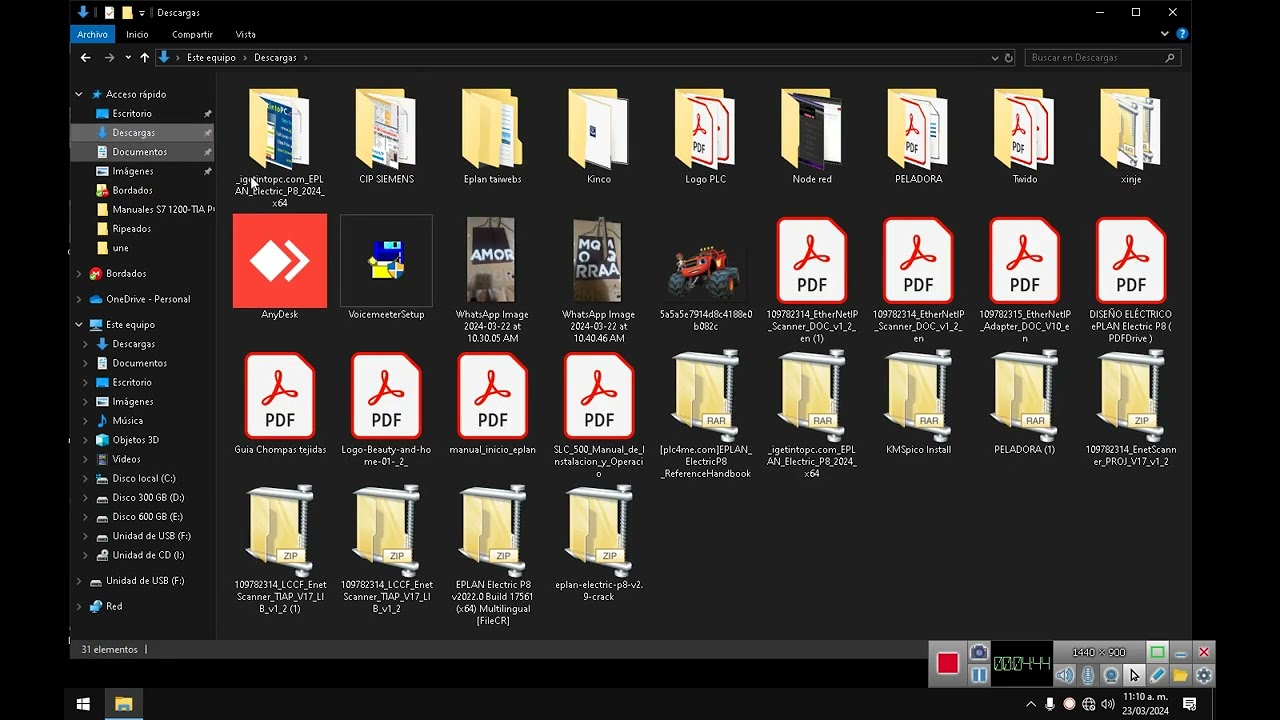This screenshot has height=720, width=1280.
Task: Toggle mouse cursor capture in recorder
Action: (x=1134, y=676)
